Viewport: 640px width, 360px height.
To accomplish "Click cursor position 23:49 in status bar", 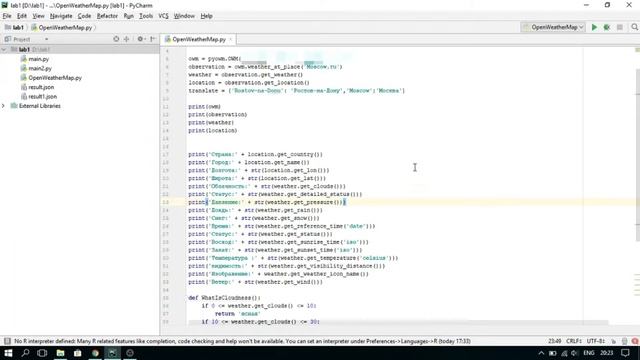I will [555, 341].
